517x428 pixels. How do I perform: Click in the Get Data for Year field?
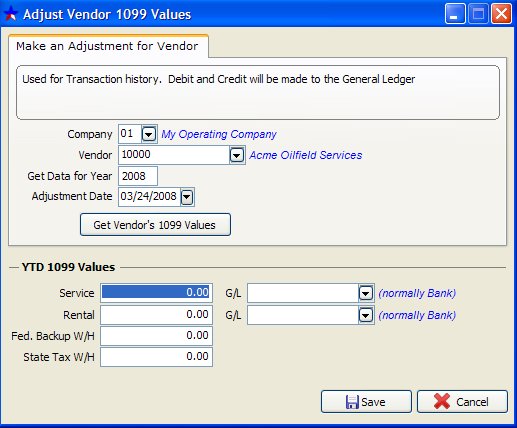coord(138,176)
